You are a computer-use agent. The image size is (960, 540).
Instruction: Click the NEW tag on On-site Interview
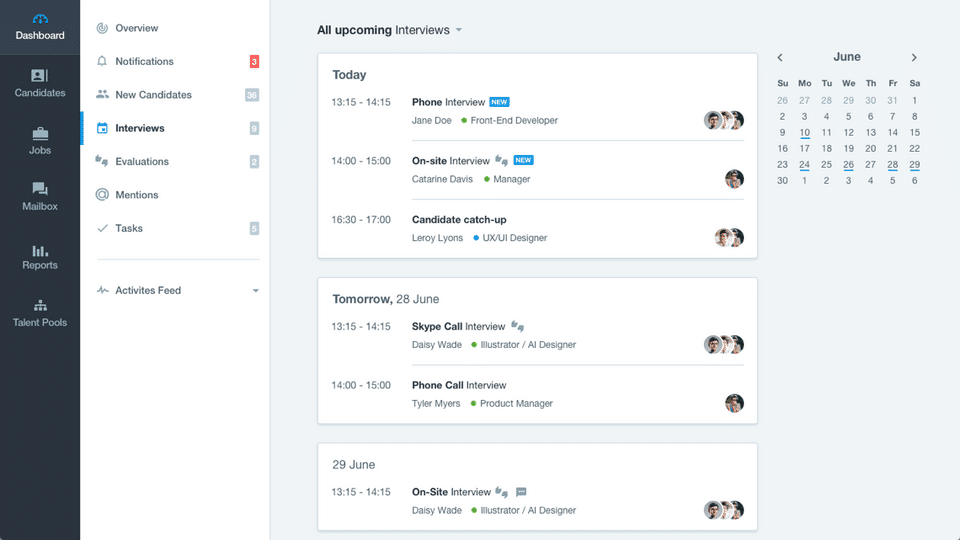(x=523, y=160)
